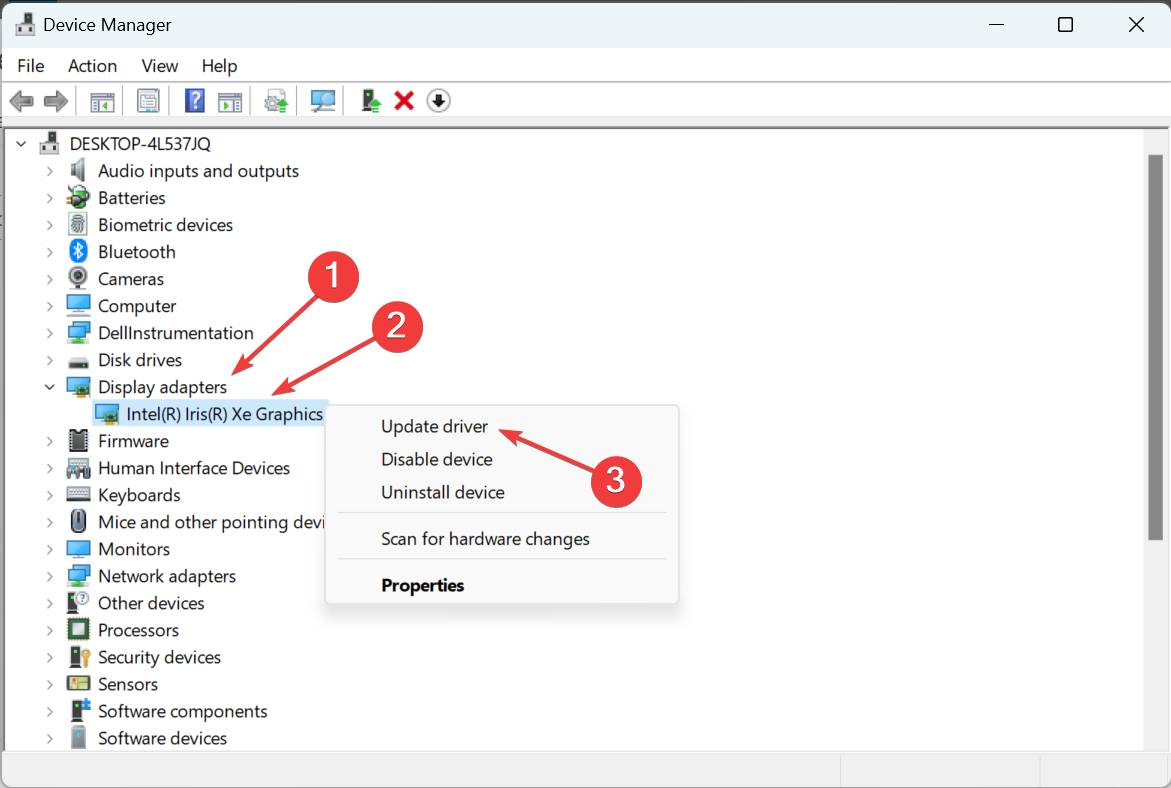Viewport: 1171px width, 788px height.
Task: Click the red X Uninstall device icon
Action: point(404,101)
